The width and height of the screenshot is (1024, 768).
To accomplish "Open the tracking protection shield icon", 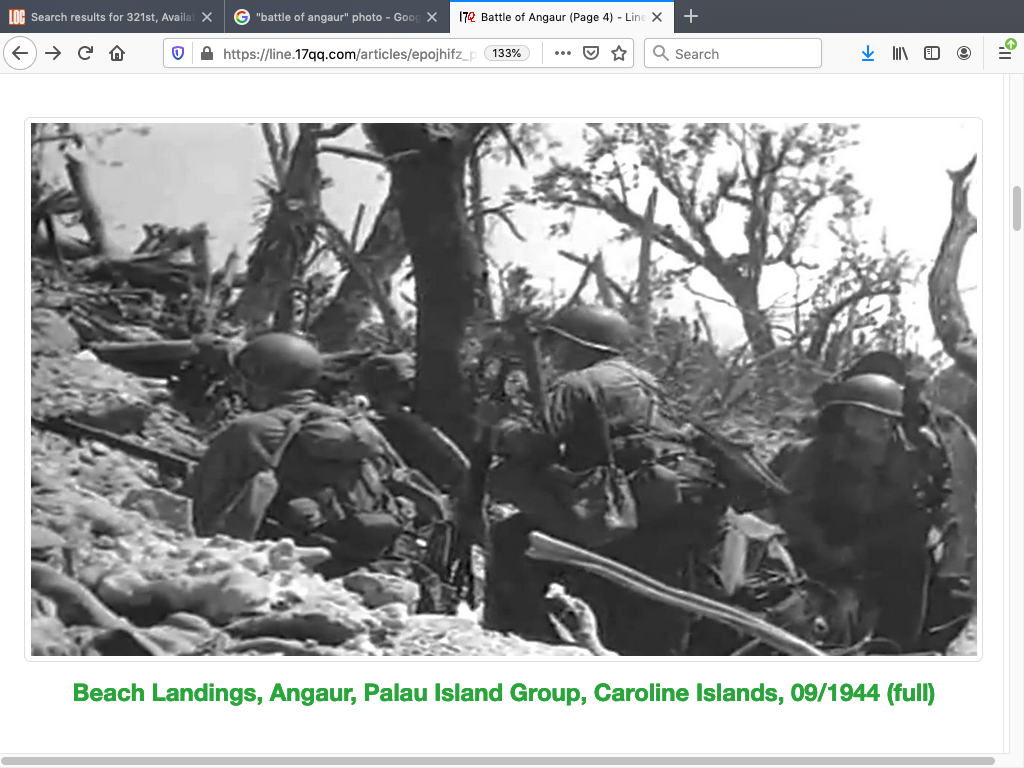I will pyautogui.click(x=179, y=54).
